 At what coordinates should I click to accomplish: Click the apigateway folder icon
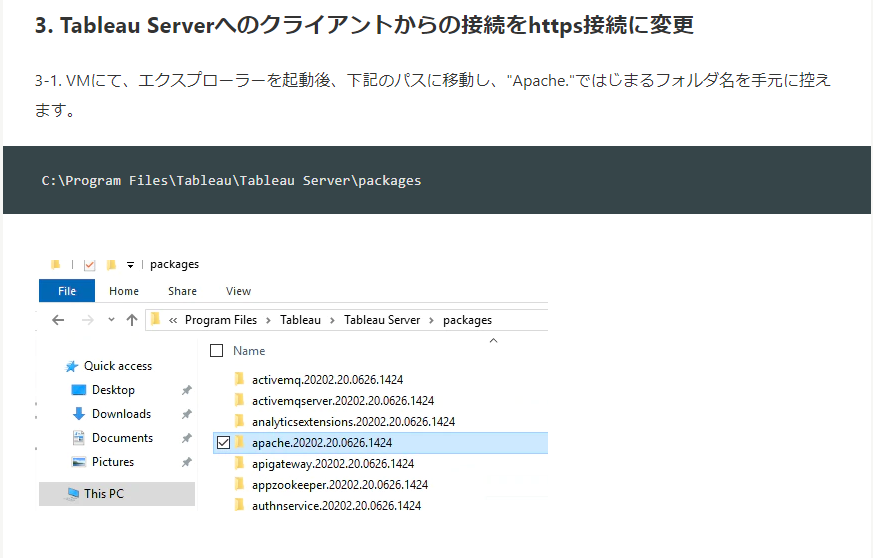coord(239,463)
